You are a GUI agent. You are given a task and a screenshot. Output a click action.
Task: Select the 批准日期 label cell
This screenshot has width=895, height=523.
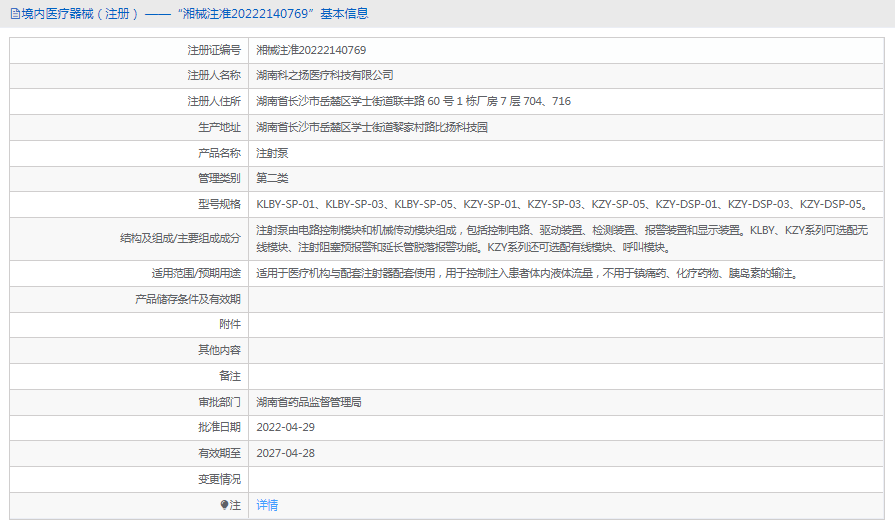129,427
